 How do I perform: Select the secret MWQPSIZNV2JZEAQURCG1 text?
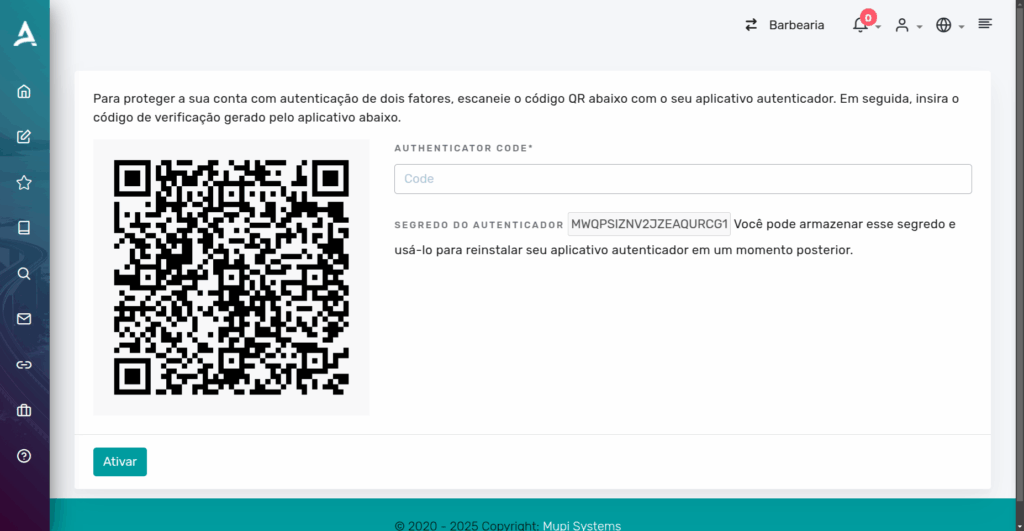pos(649,224)
